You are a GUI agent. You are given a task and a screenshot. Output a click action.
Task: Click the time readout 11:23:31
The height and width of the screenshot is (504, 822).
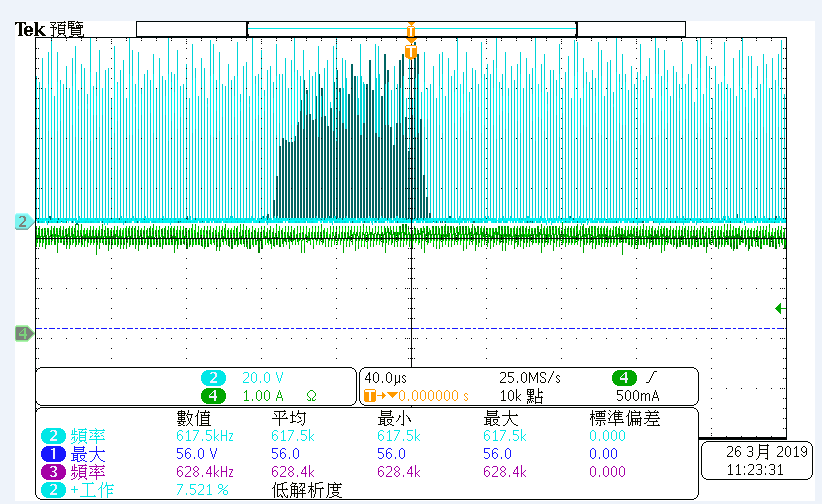tap(755, 470)
